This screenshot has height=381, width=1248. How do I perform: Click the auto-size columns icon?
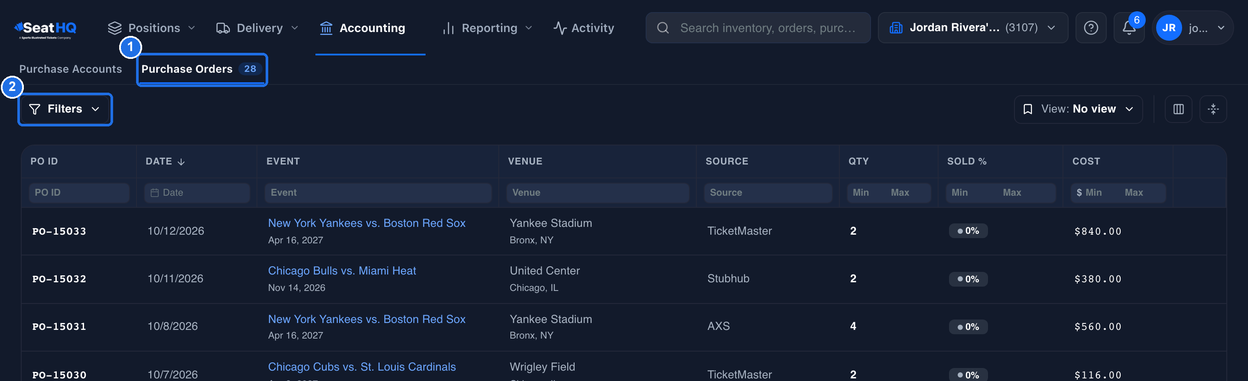1213,109
